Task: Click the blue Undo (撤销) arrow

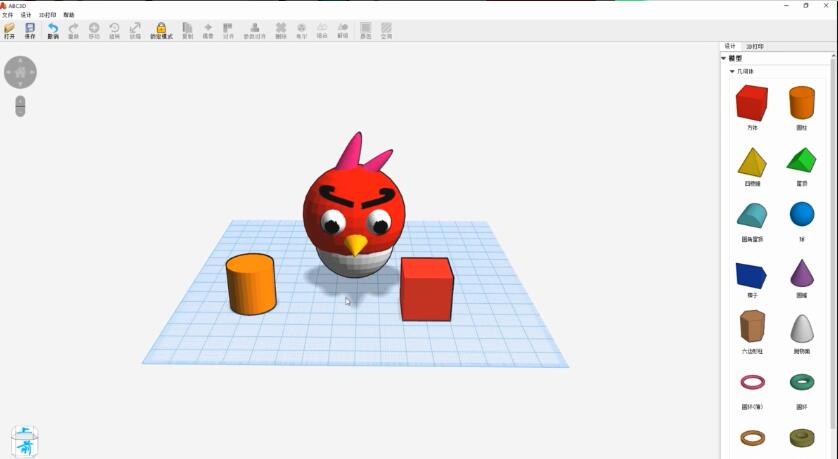Action: 53,28
